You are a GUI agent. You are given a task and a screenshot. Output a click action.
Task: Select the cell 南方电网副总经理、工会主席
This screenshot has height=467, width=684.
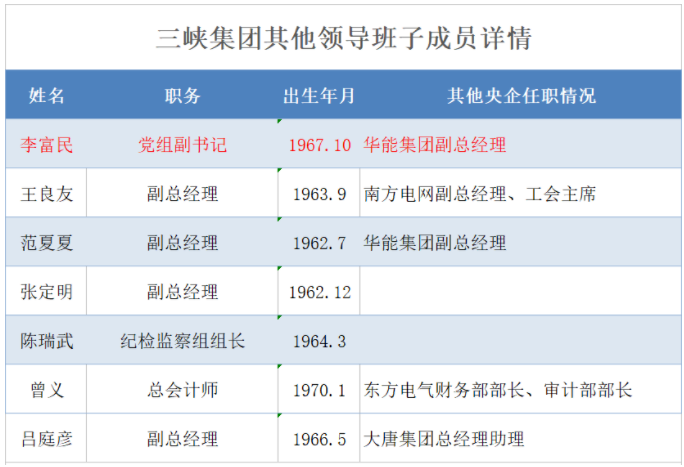tap(479, 194)
